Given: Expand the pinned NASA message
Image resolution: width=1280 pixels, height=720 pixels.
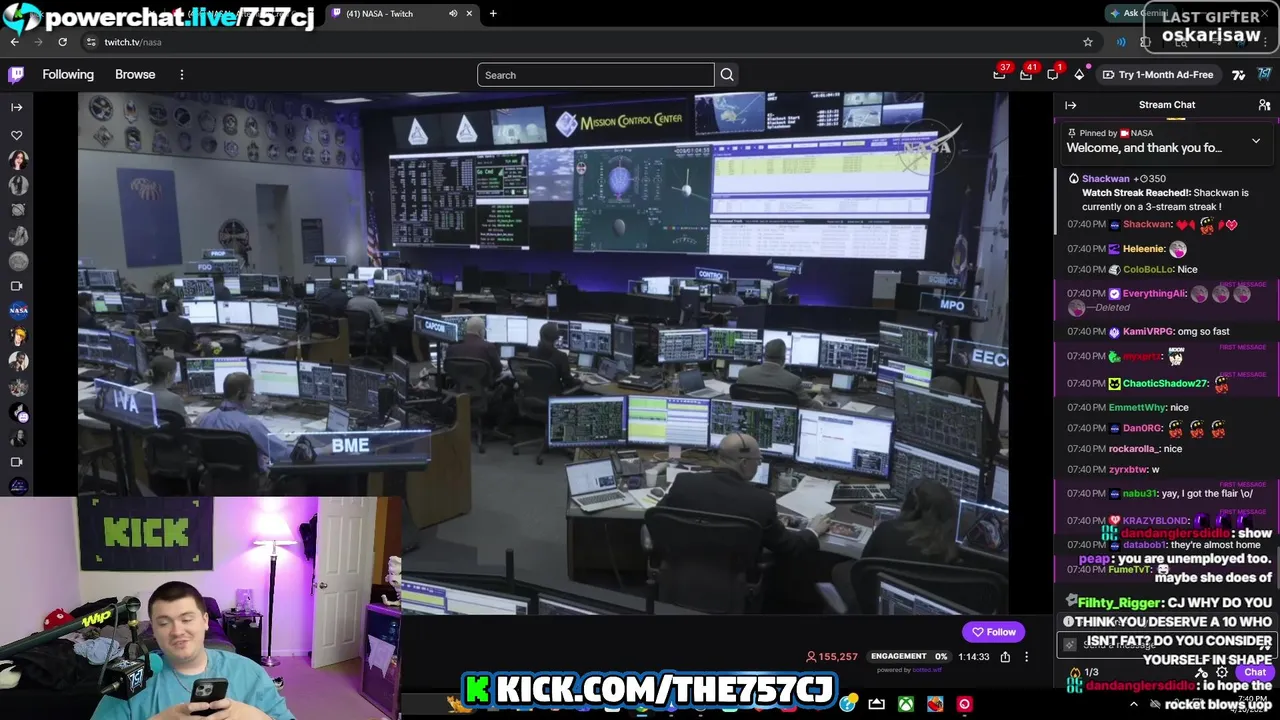Looking at the screenshot, I should coord(1256,141).
